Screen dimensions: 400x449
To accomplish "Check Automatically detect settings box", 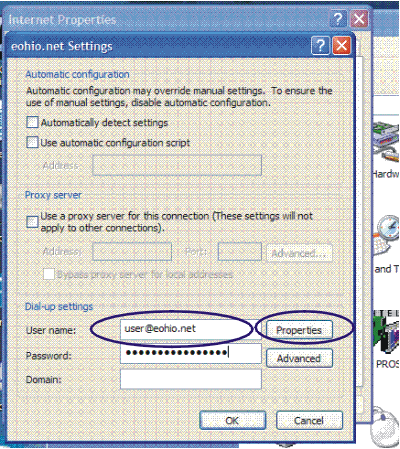I will coord(32,122).
